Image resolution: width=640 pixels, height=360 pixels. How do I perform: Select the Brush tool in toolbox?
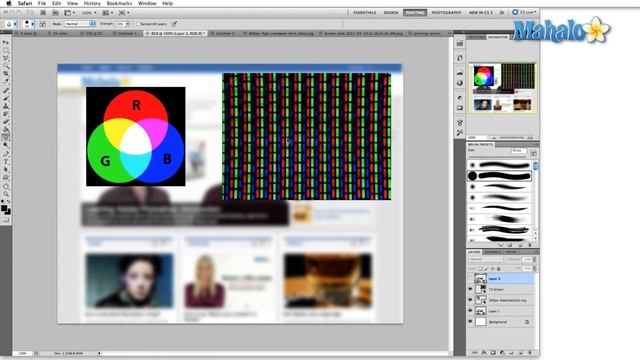[x=6, y=98]
